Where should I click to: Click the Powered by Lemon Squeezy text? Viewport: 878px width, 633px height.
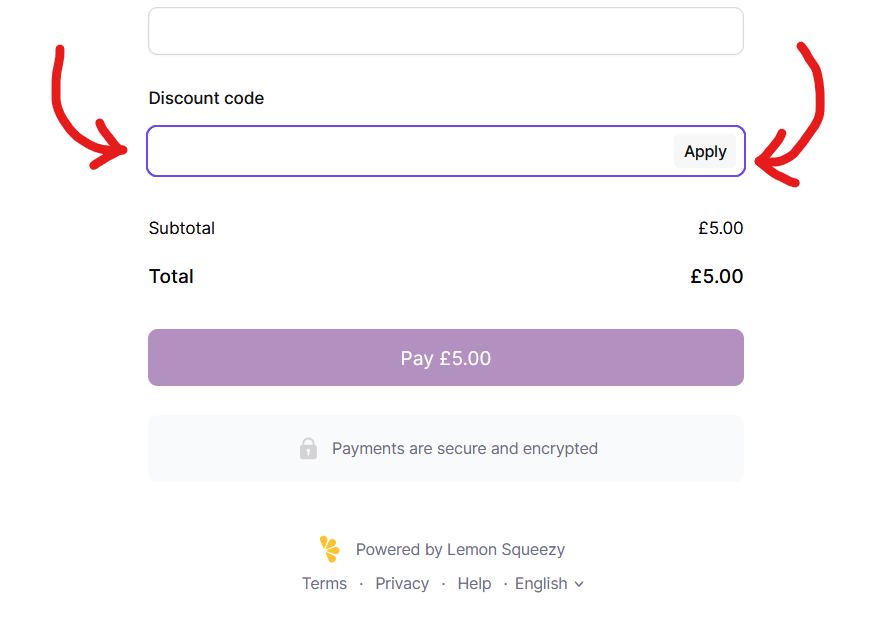coord(460,549)
